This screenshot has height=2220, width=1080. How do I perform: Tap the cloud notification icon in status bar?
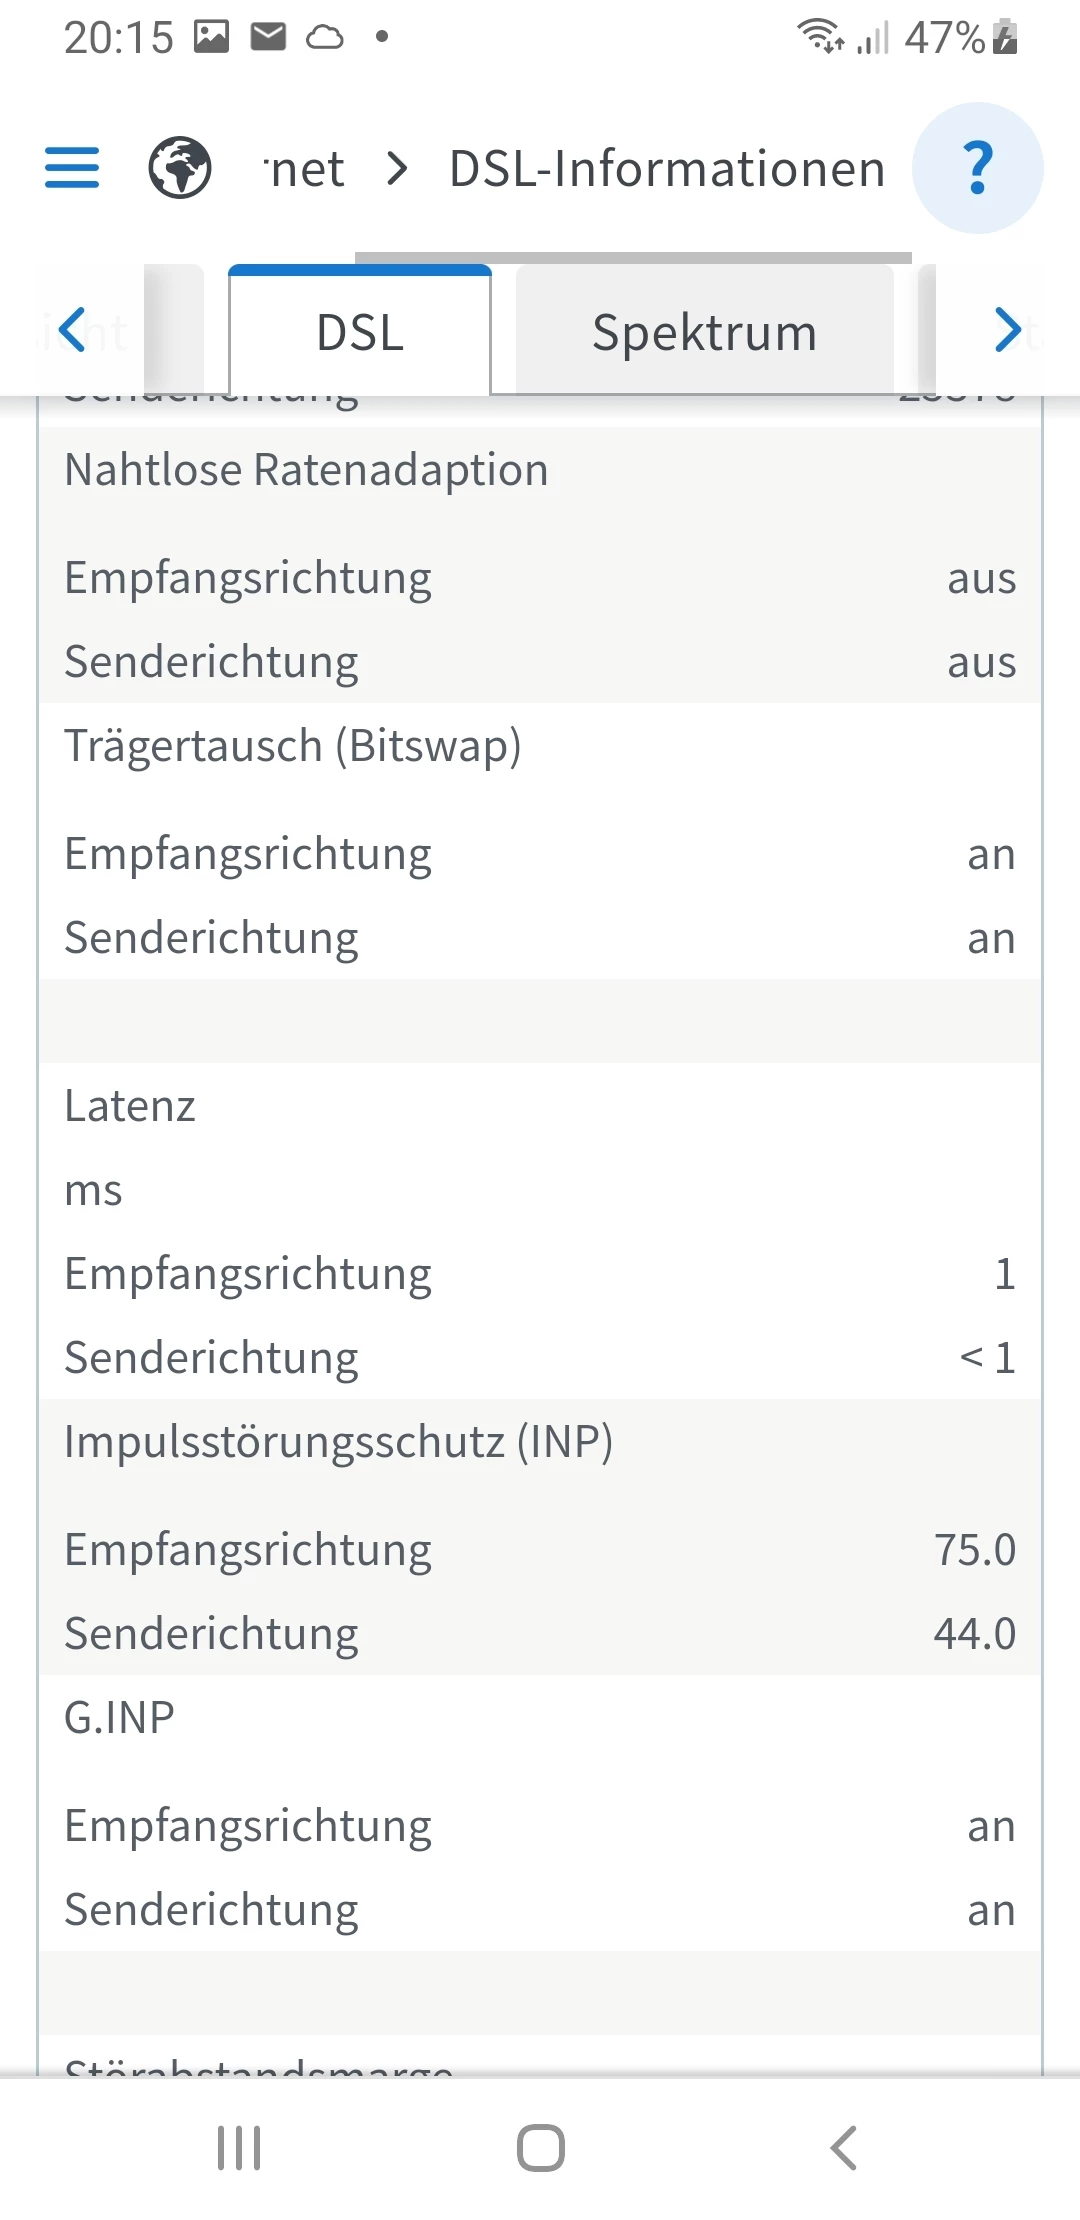(324, 38)
